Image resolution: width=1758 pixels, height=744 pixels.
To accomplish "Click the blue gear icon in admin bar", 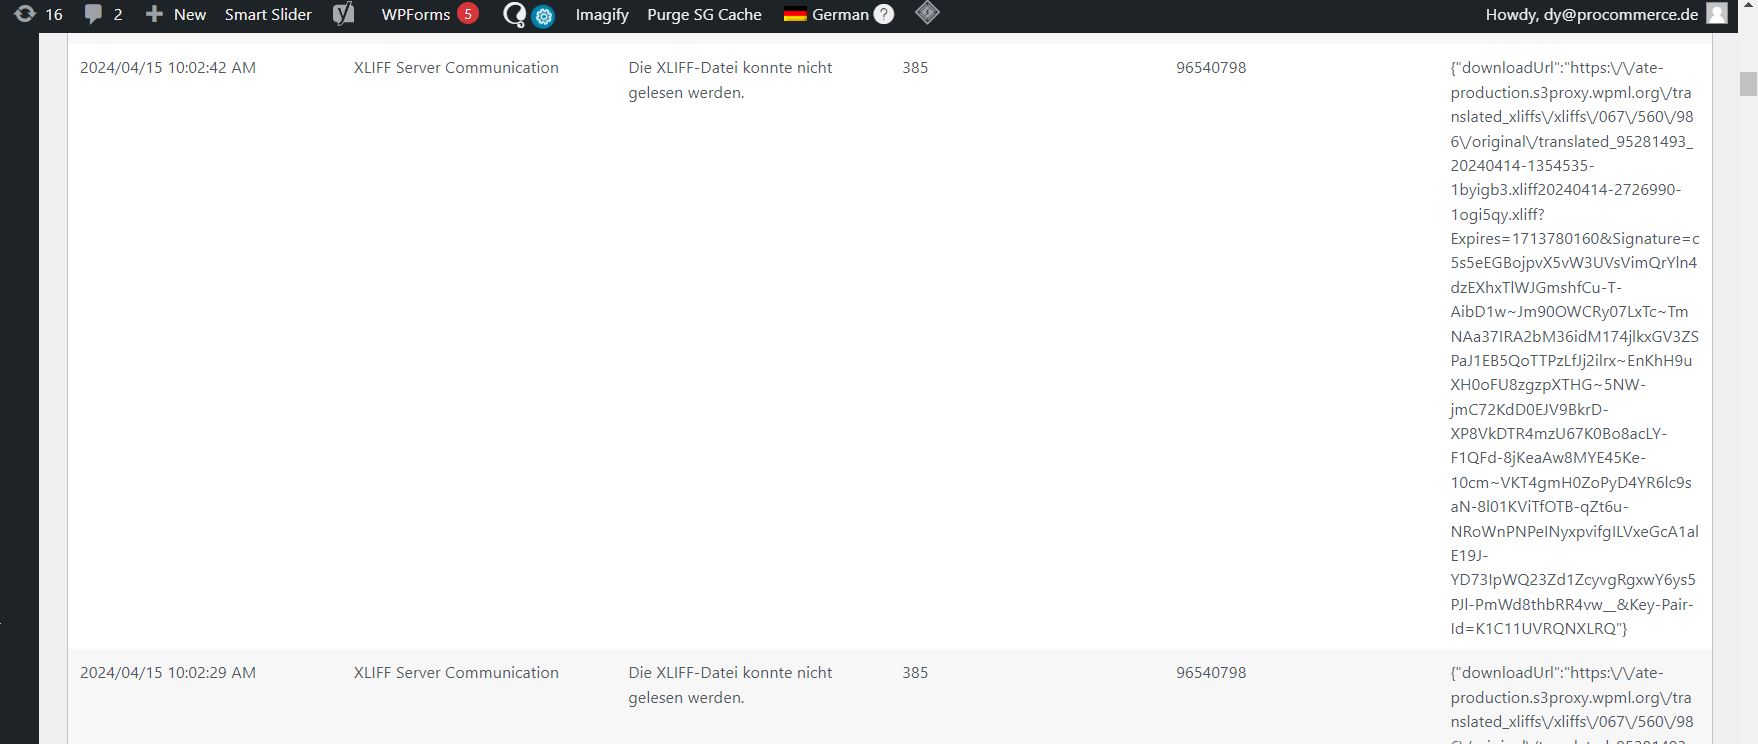I will [543, 16].
